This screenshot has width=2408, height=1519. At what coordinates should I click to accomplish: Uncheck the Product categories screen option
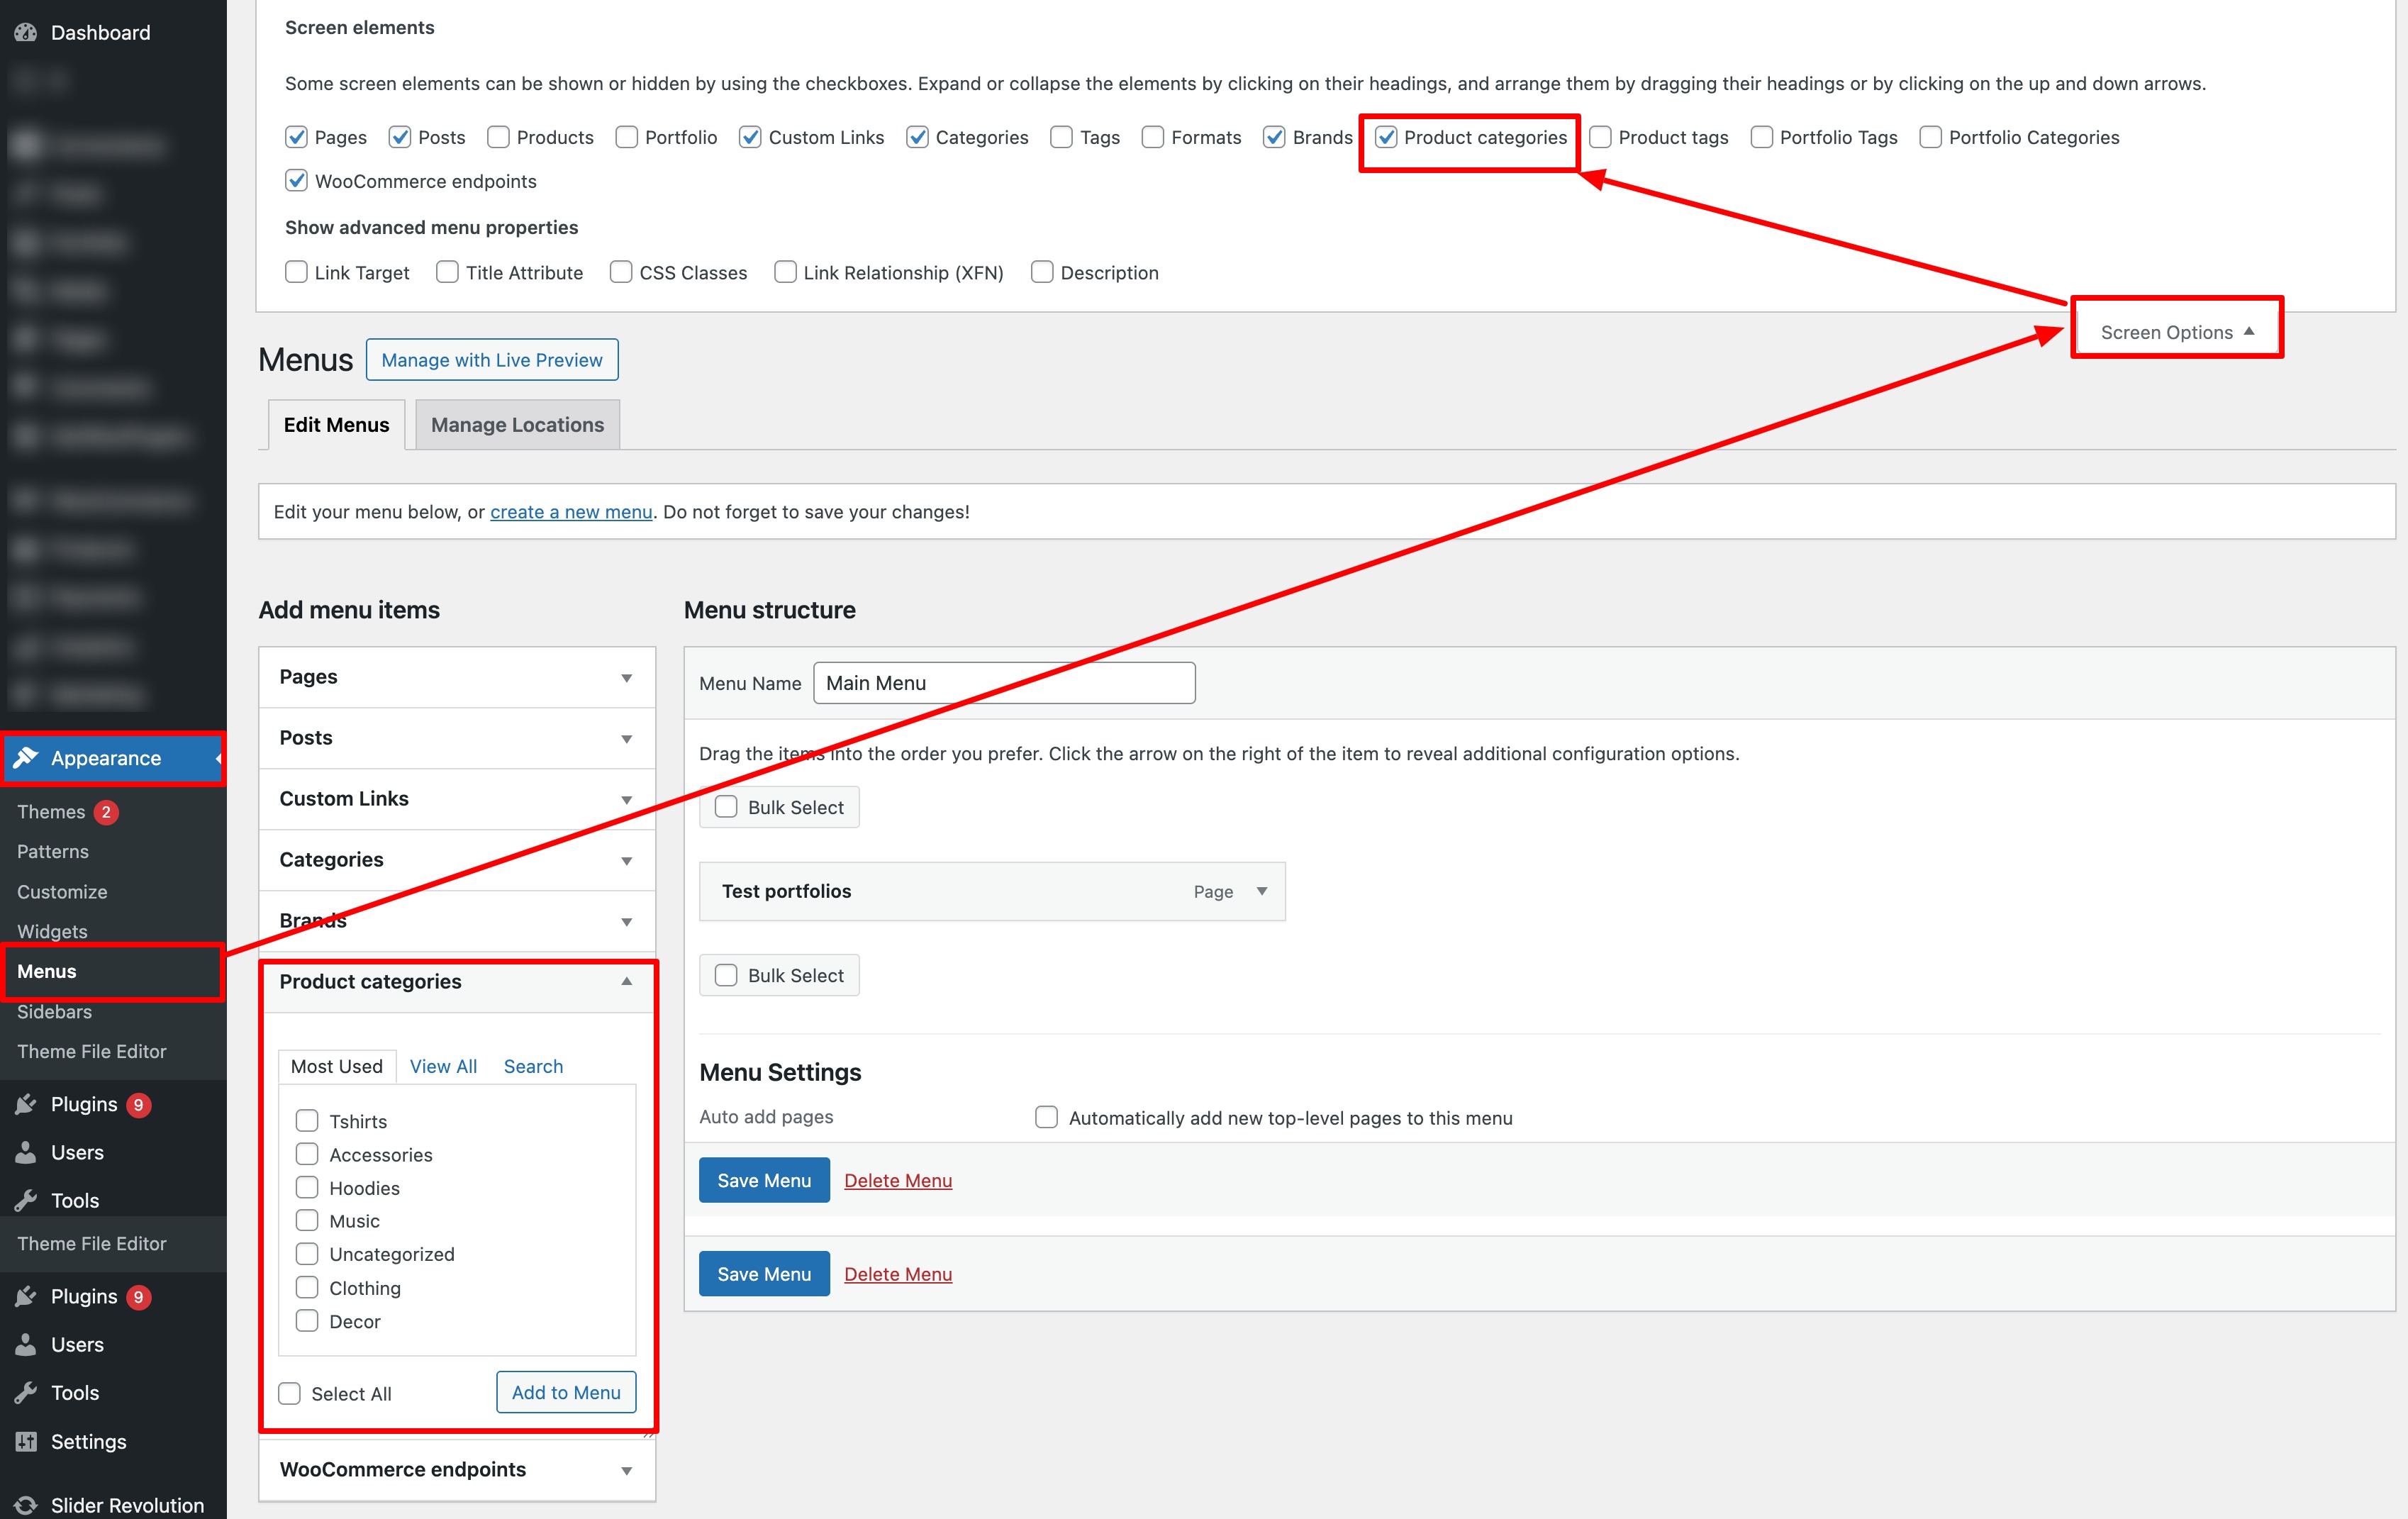click(x=1385, y=137)
